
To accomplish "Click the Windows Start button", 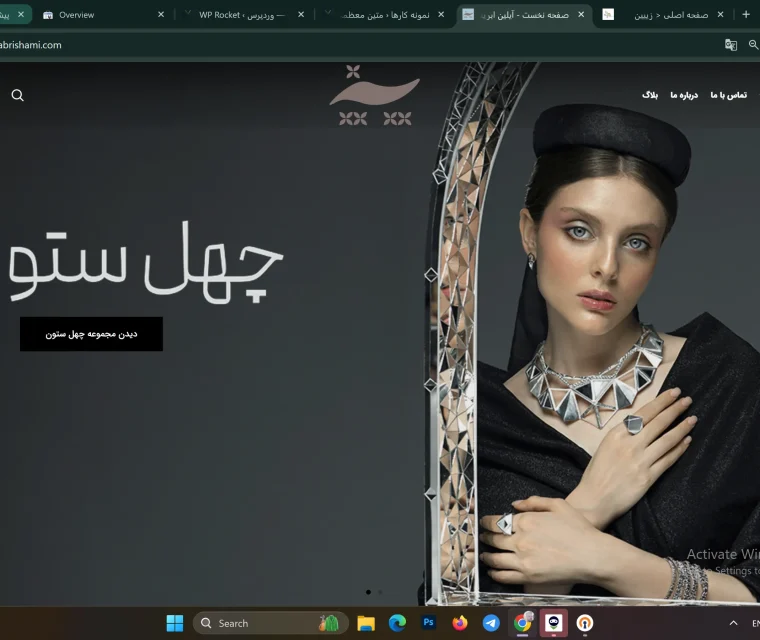I will (175, 623).
